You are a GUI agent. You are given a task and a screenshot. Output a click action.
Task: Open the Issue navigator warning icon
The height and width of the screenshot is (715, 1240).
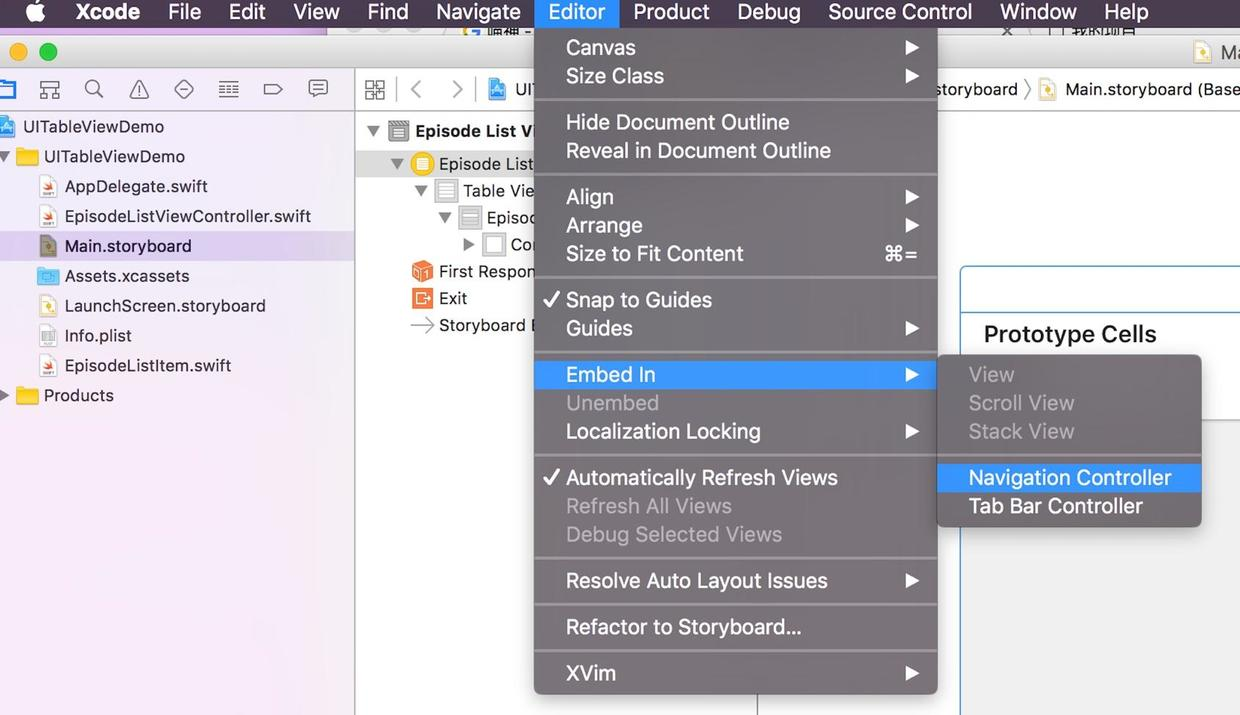139,89
